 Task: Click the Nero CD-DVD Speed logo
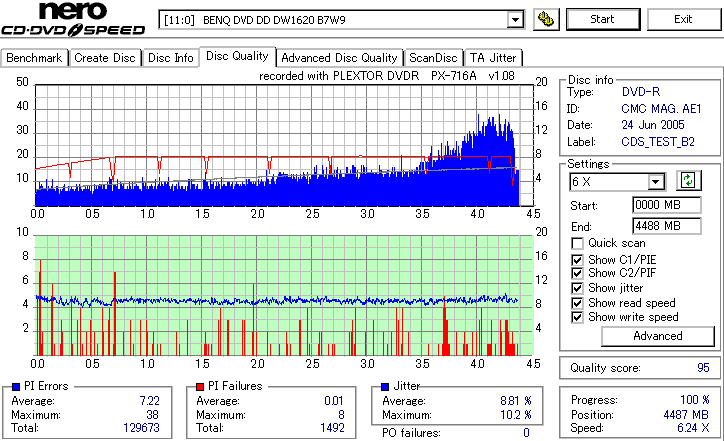click(x=73, y=19)
